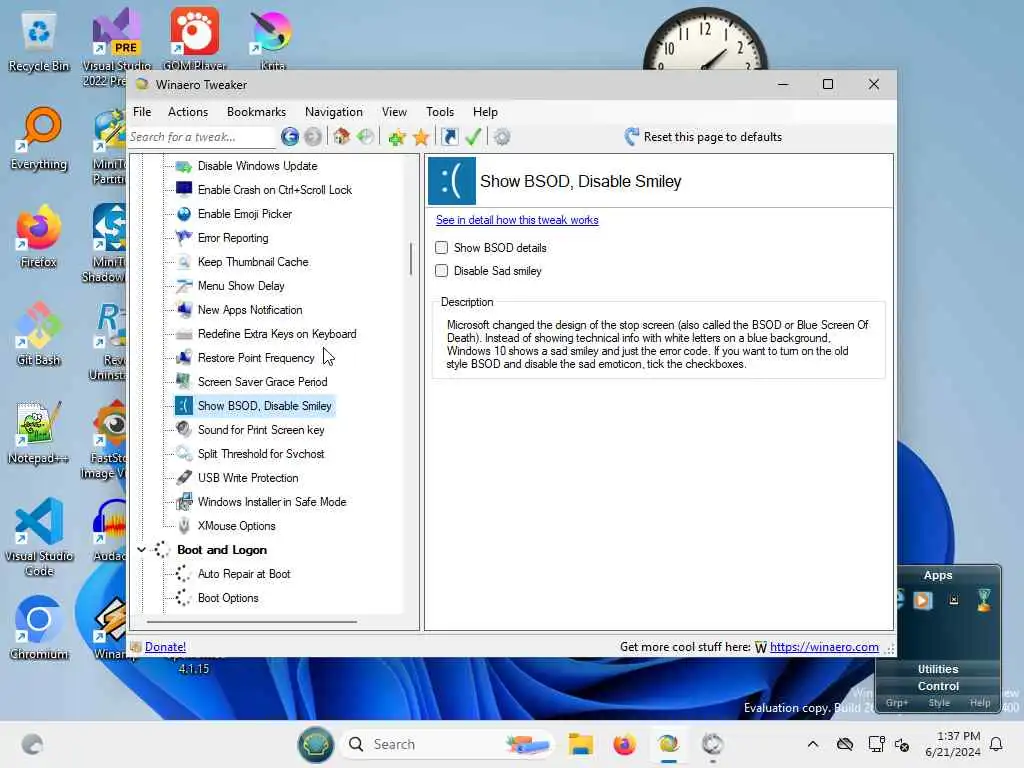This screenshot has width=1024, height=768.
Task: Click the globe refresh toolbar icon
Action: coord(365,136)
